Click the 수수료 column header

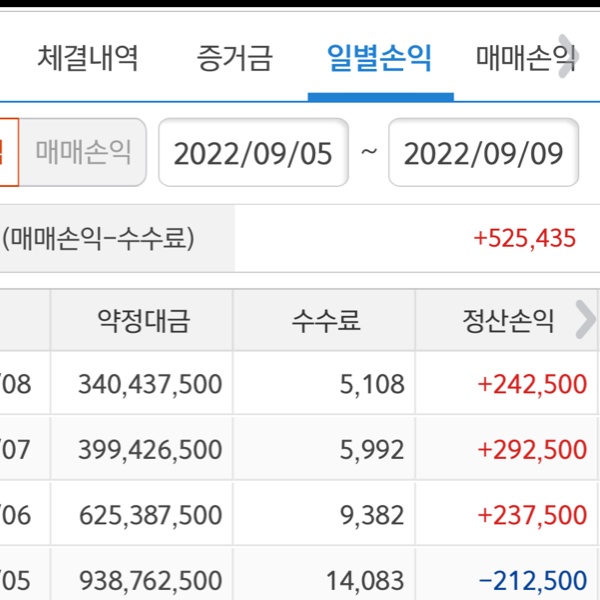coord(326,321)
